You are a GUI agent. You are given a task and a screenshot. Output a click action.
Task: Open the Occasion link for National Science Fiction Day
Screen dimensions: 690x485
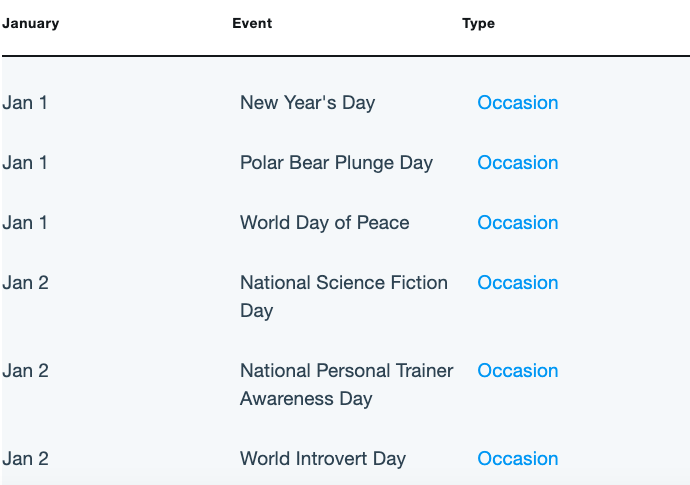pyautogui.click(x=518, y=283)
